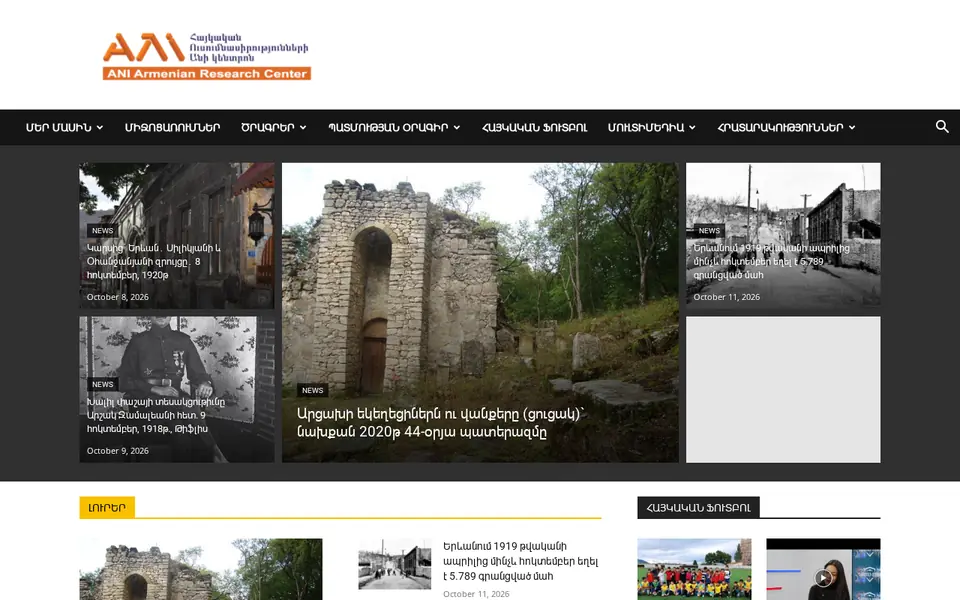The height and width of the screenshot is (600, 960).
Task: Open the ՀՐԱՏԱՐԱԿՈՒԹՅՈՒՆՆԵՐ dropdown menu
Action: tap(786, 127)
